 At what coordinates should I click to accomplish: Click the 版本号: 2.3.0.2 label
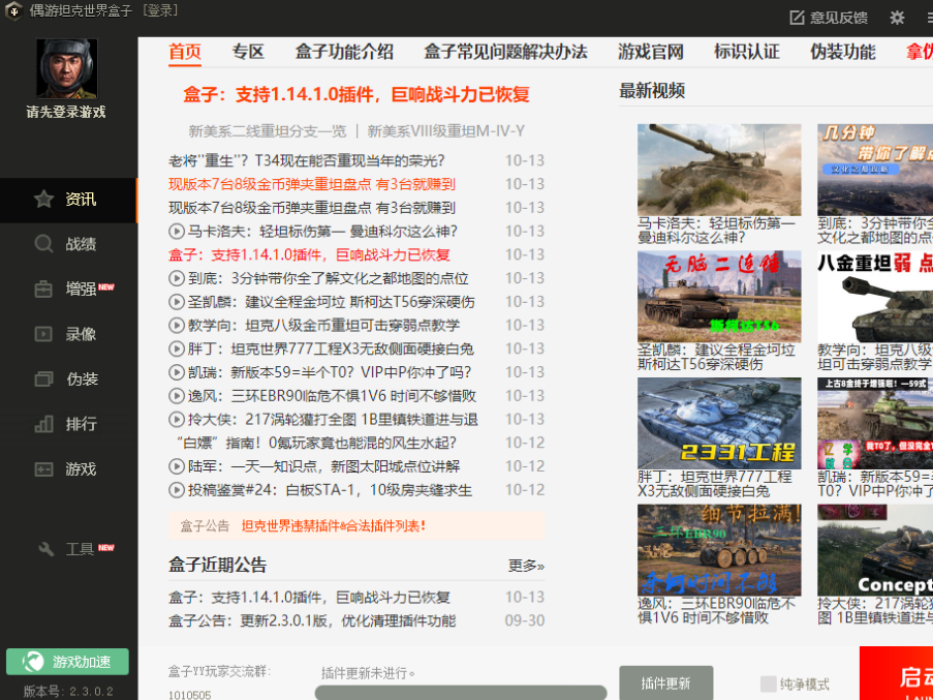68,692
